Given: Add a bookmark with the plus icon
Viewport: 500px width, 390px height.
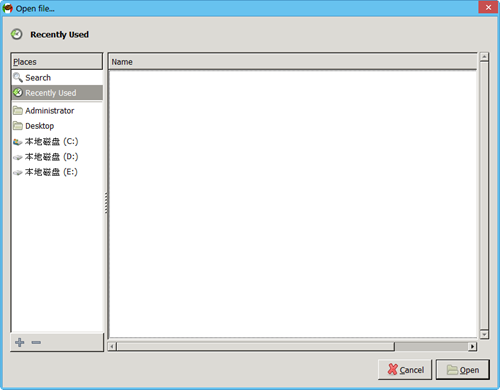Looking at the screenshot, I should pos(20,342).
